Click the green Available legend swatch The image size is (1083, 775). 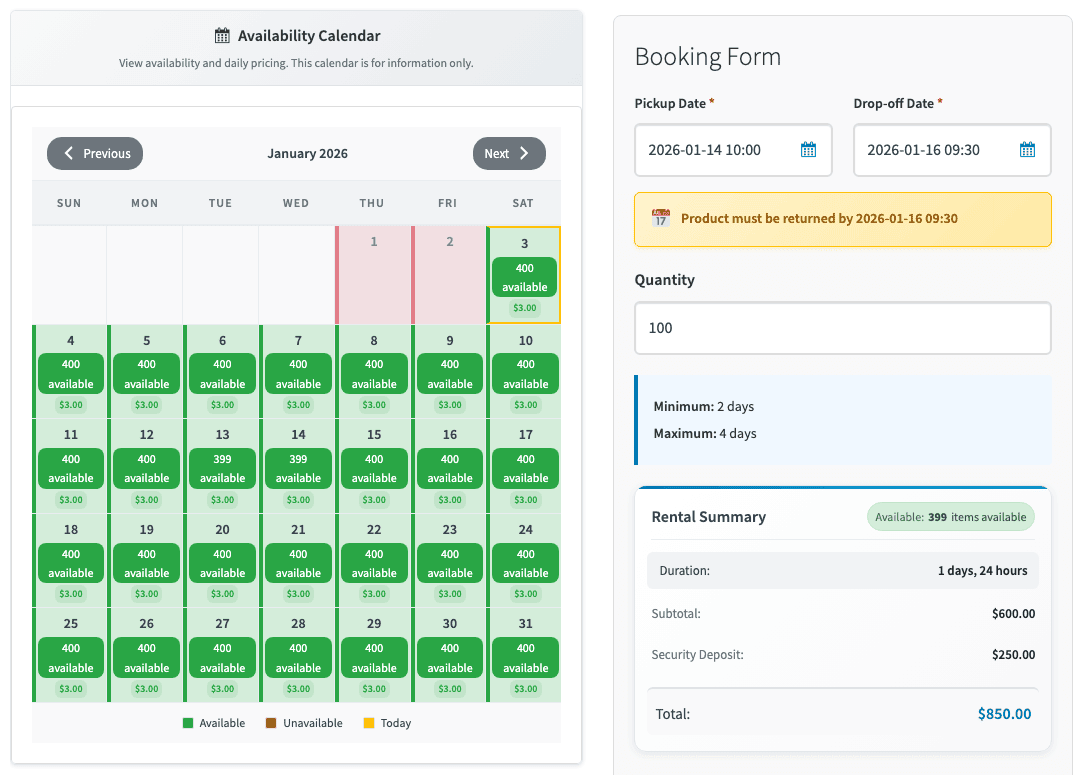[x=187, y=723]
